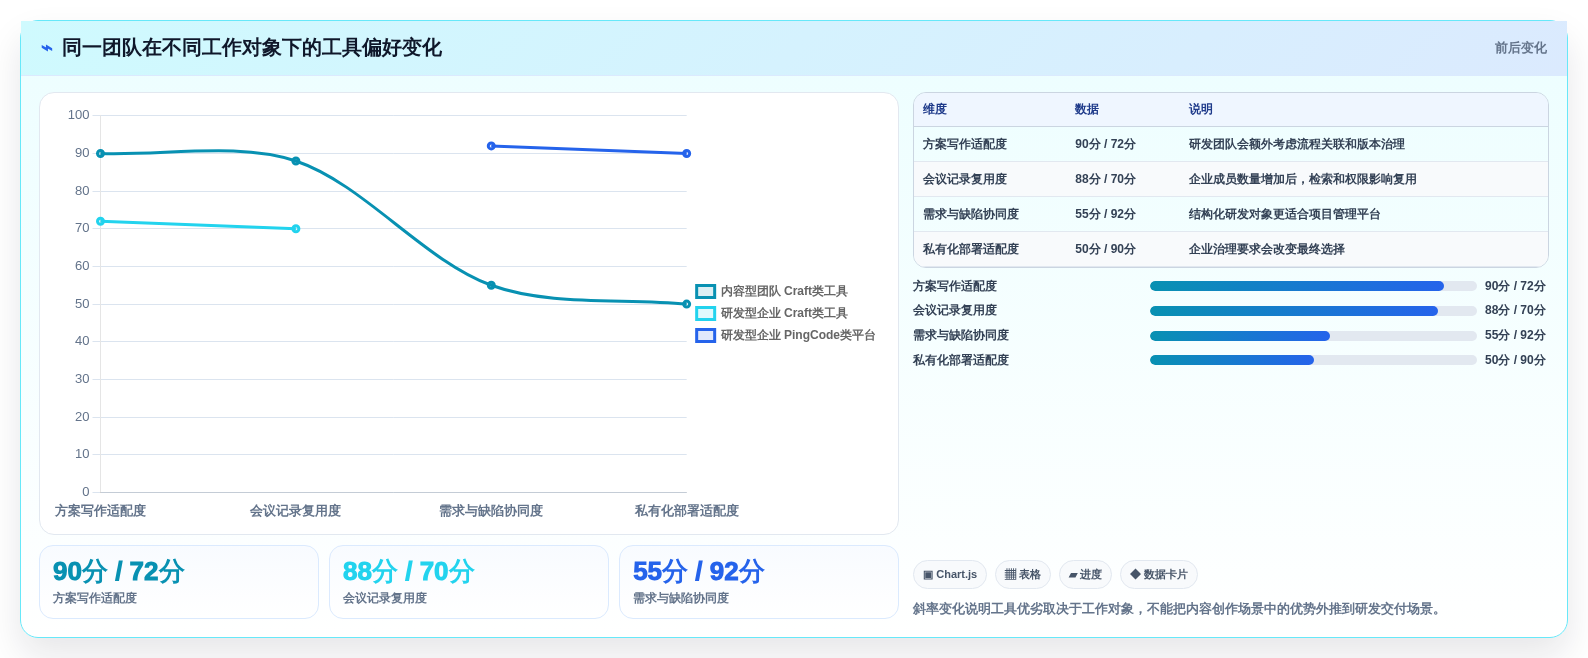Select the Chart.js tag chip
Viewport: 1588px width, 658px height.
[950, 575]
